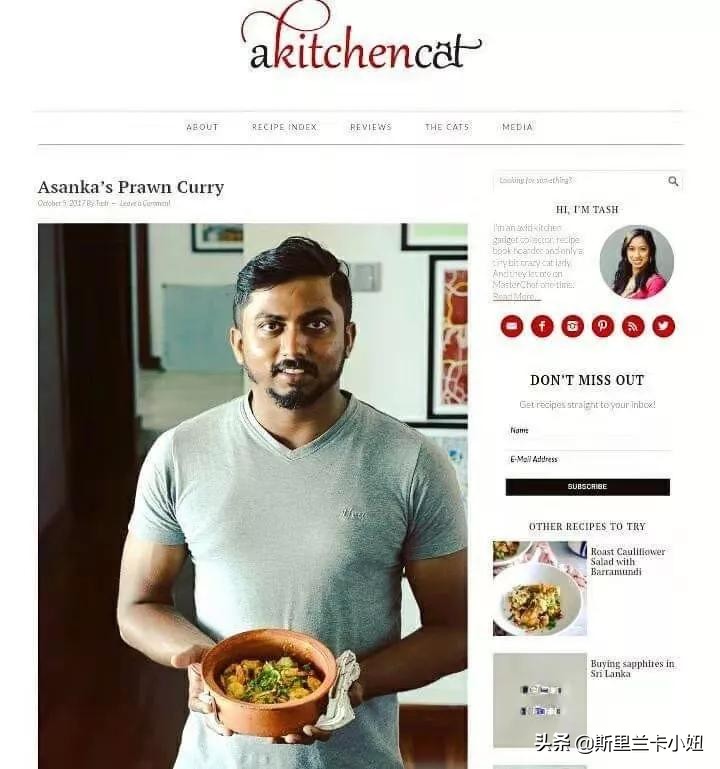Focus the Name input field
The image size is (720, 769).
pyautogui.click(x=588, y=431)
